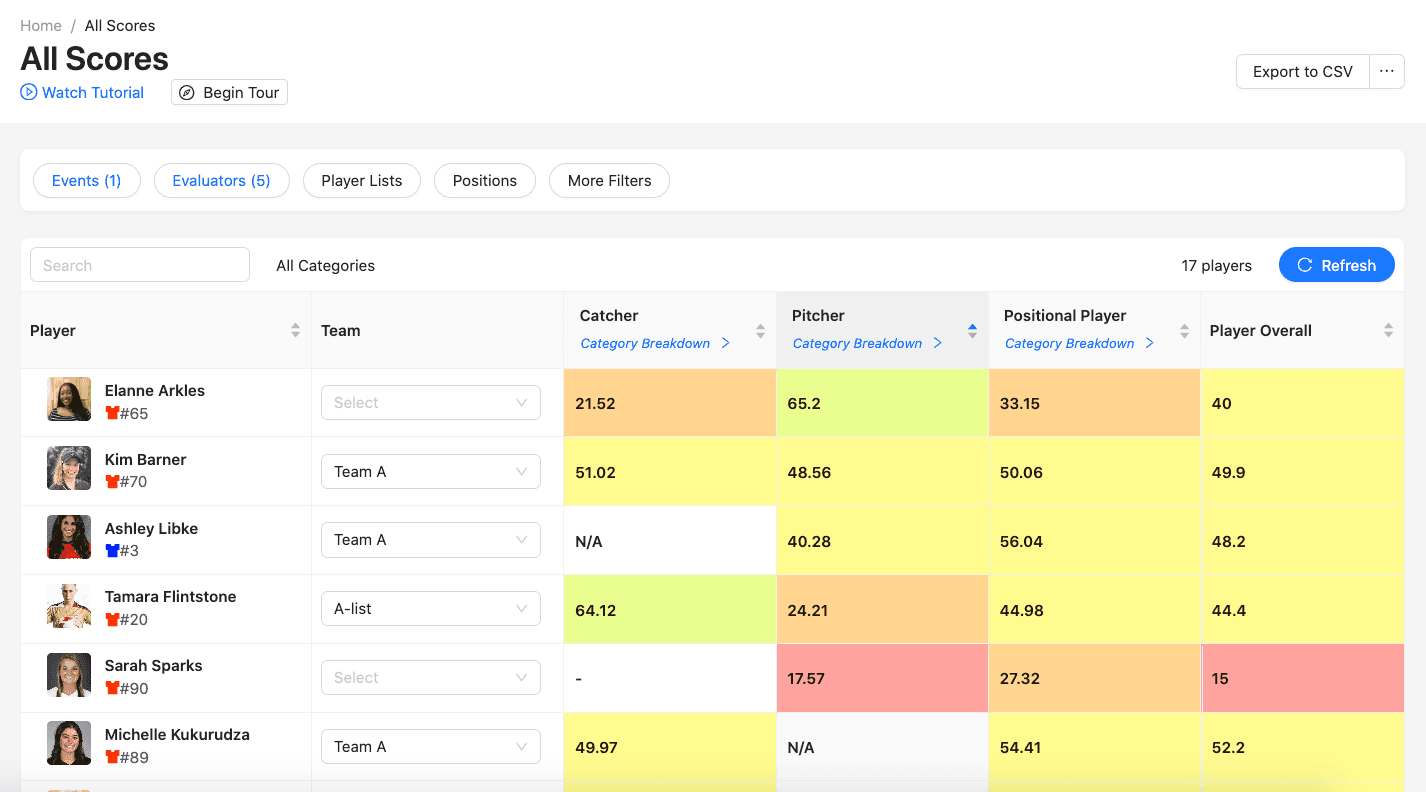Go to Home in the breadcrumb
This screenshot has width=1426, height=792.
41,26
